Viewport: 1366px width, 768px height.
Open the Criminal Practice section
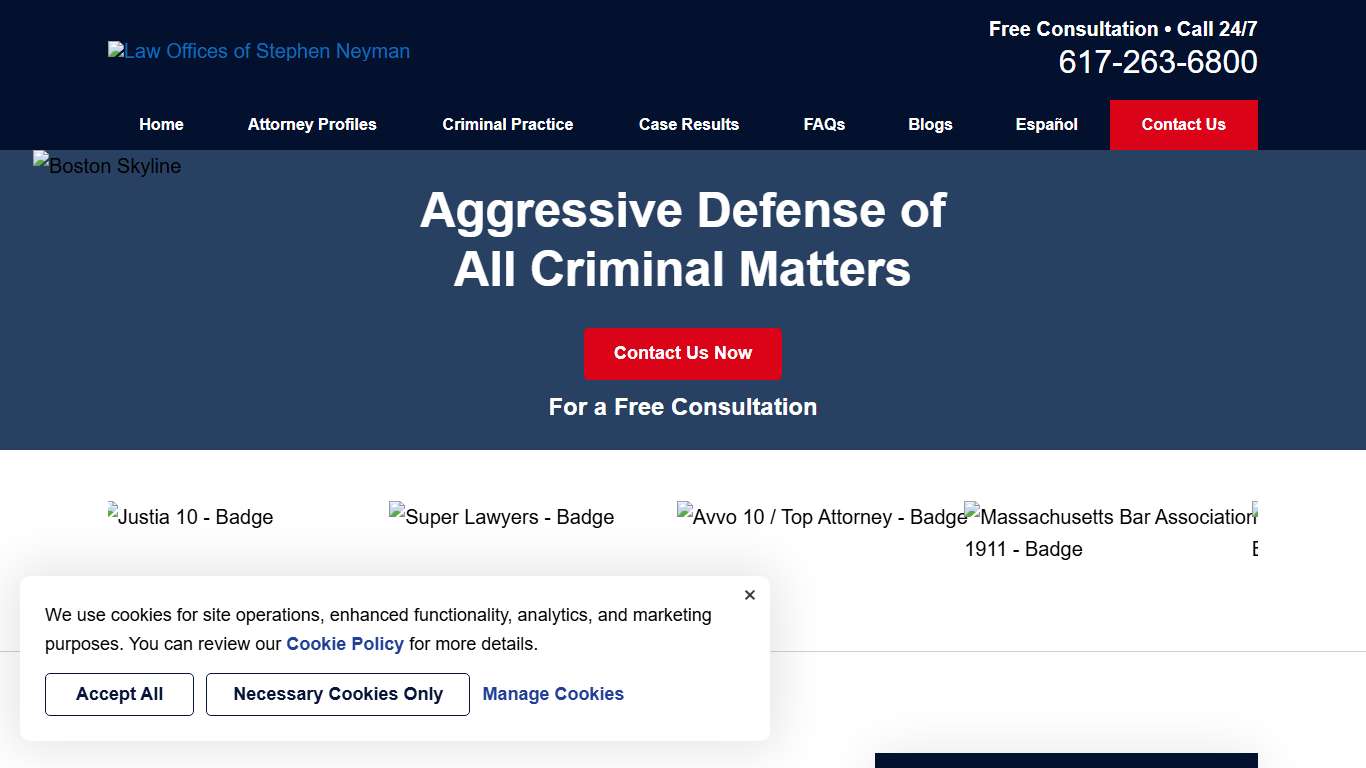click(x=507, y=124)
